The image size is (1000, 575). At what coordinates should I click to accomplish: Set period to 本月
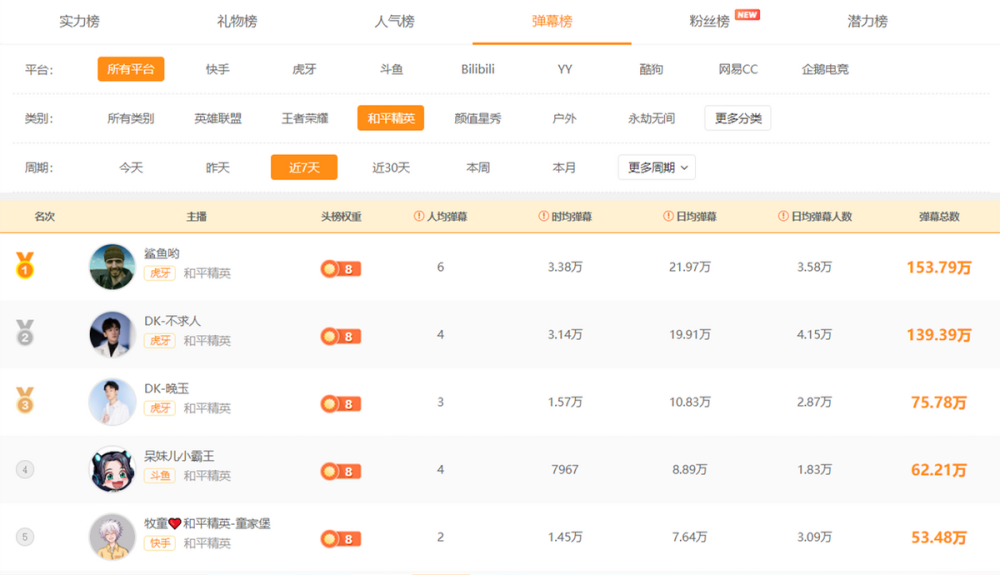[564, 168]
